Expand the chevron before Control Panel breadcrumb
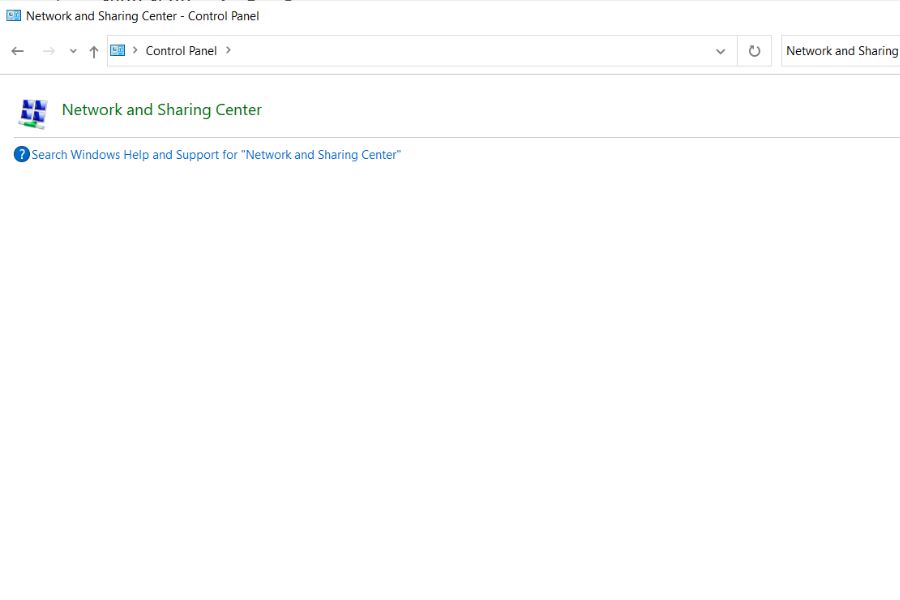Image resolution: width=900 pixels, height=600 pixels. coord(135,50)
